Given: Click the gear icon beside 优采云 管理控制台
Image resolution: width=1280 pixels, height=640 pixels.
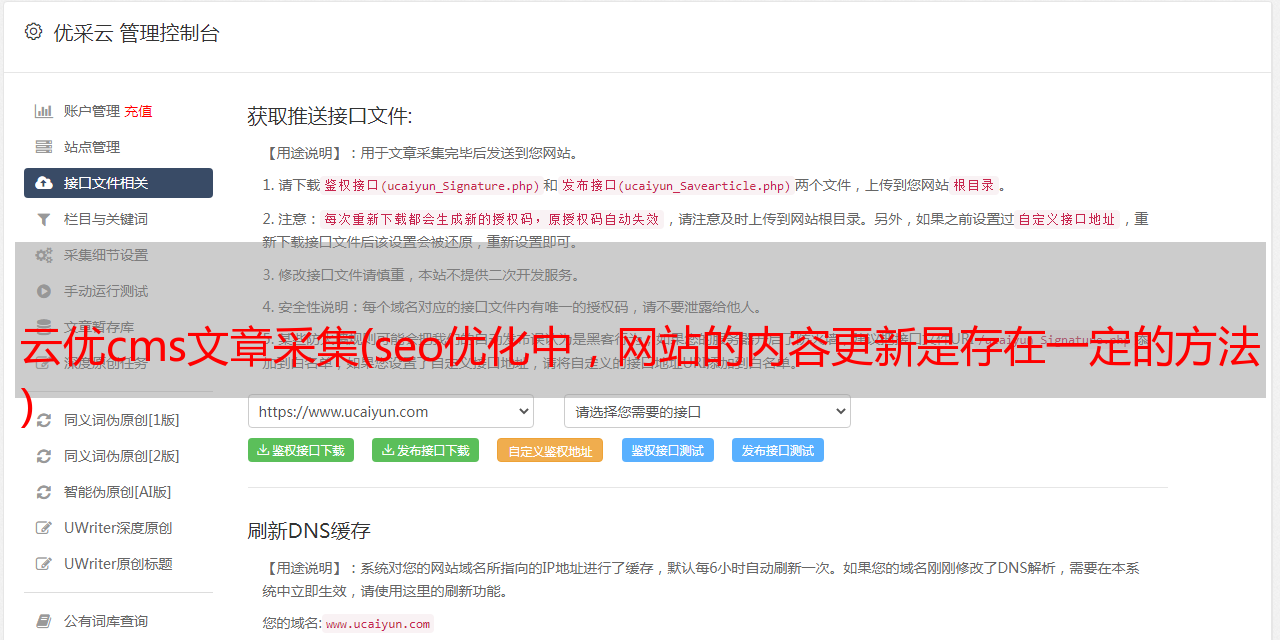Looking at the screenshot, I should (33, 32).
